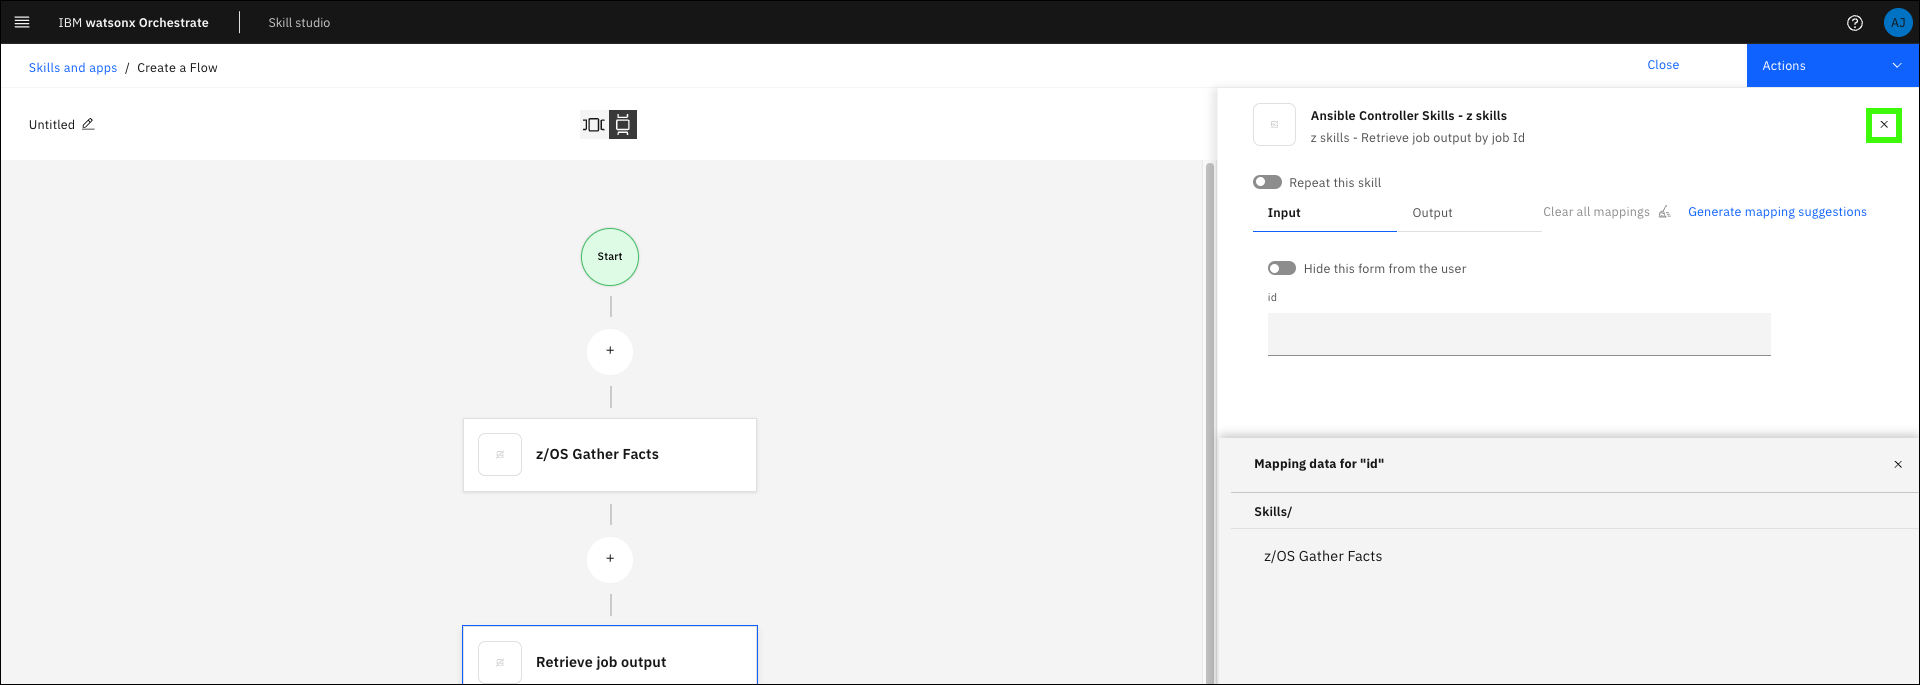Viewport: 1920px width, 685px height.
Task: Switch to horizontal flow layout icon
Action: coord(593,125)
